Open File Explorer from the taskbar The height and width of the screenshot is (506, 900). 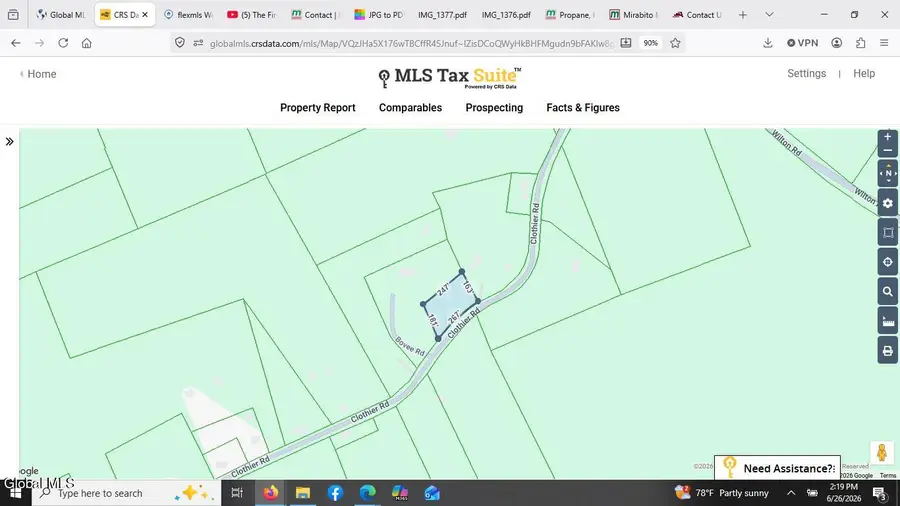(302, 493)
